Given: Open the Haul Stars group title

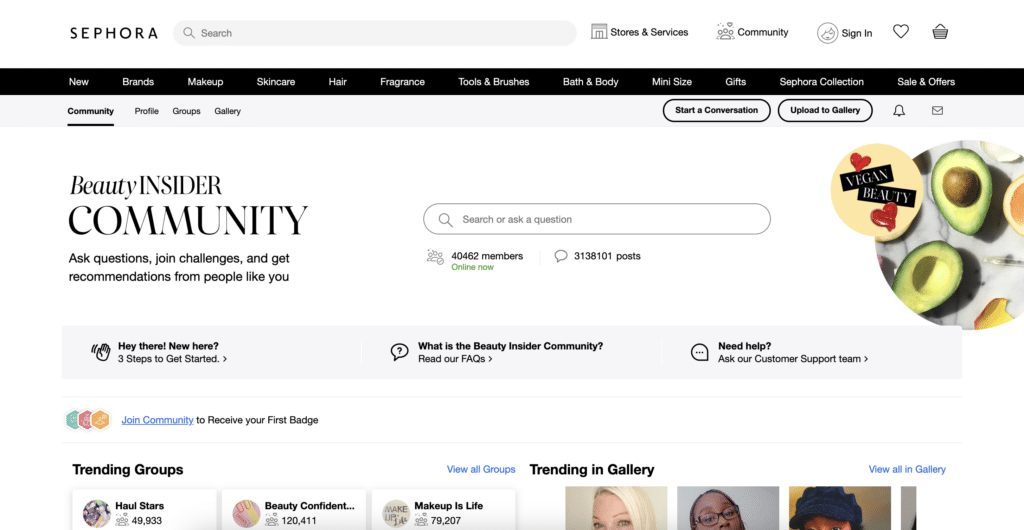Looking at the screenshot, I should (140, 506).
